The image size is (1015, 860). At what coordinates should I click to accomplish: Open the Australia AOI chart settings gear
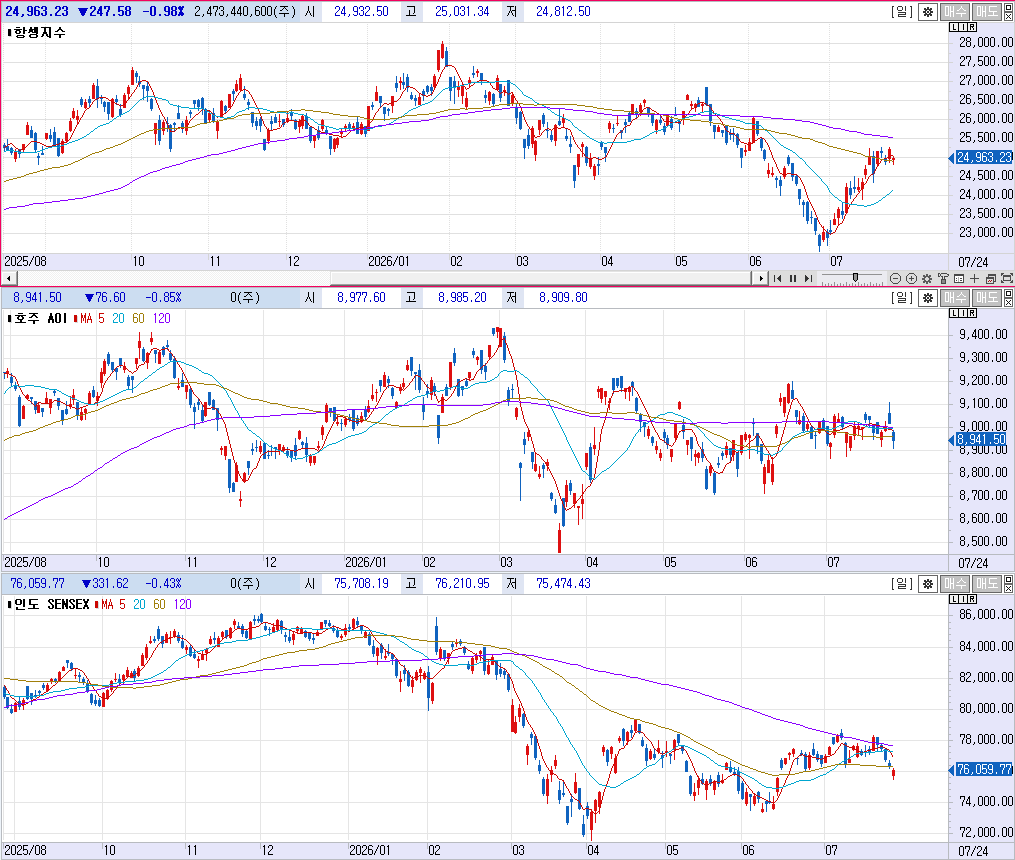(928, 298)
